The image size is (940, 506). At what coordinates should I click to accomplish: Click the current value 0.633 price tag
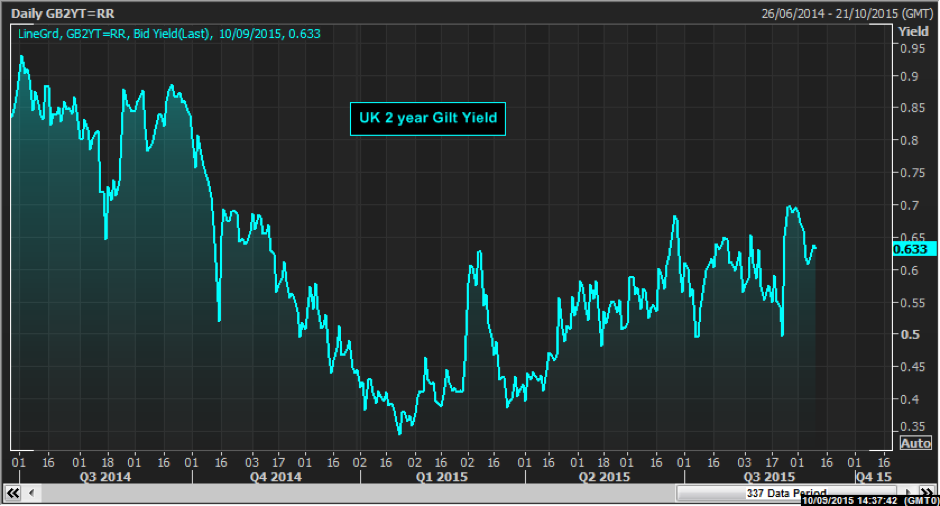click(x=915, y=250)
